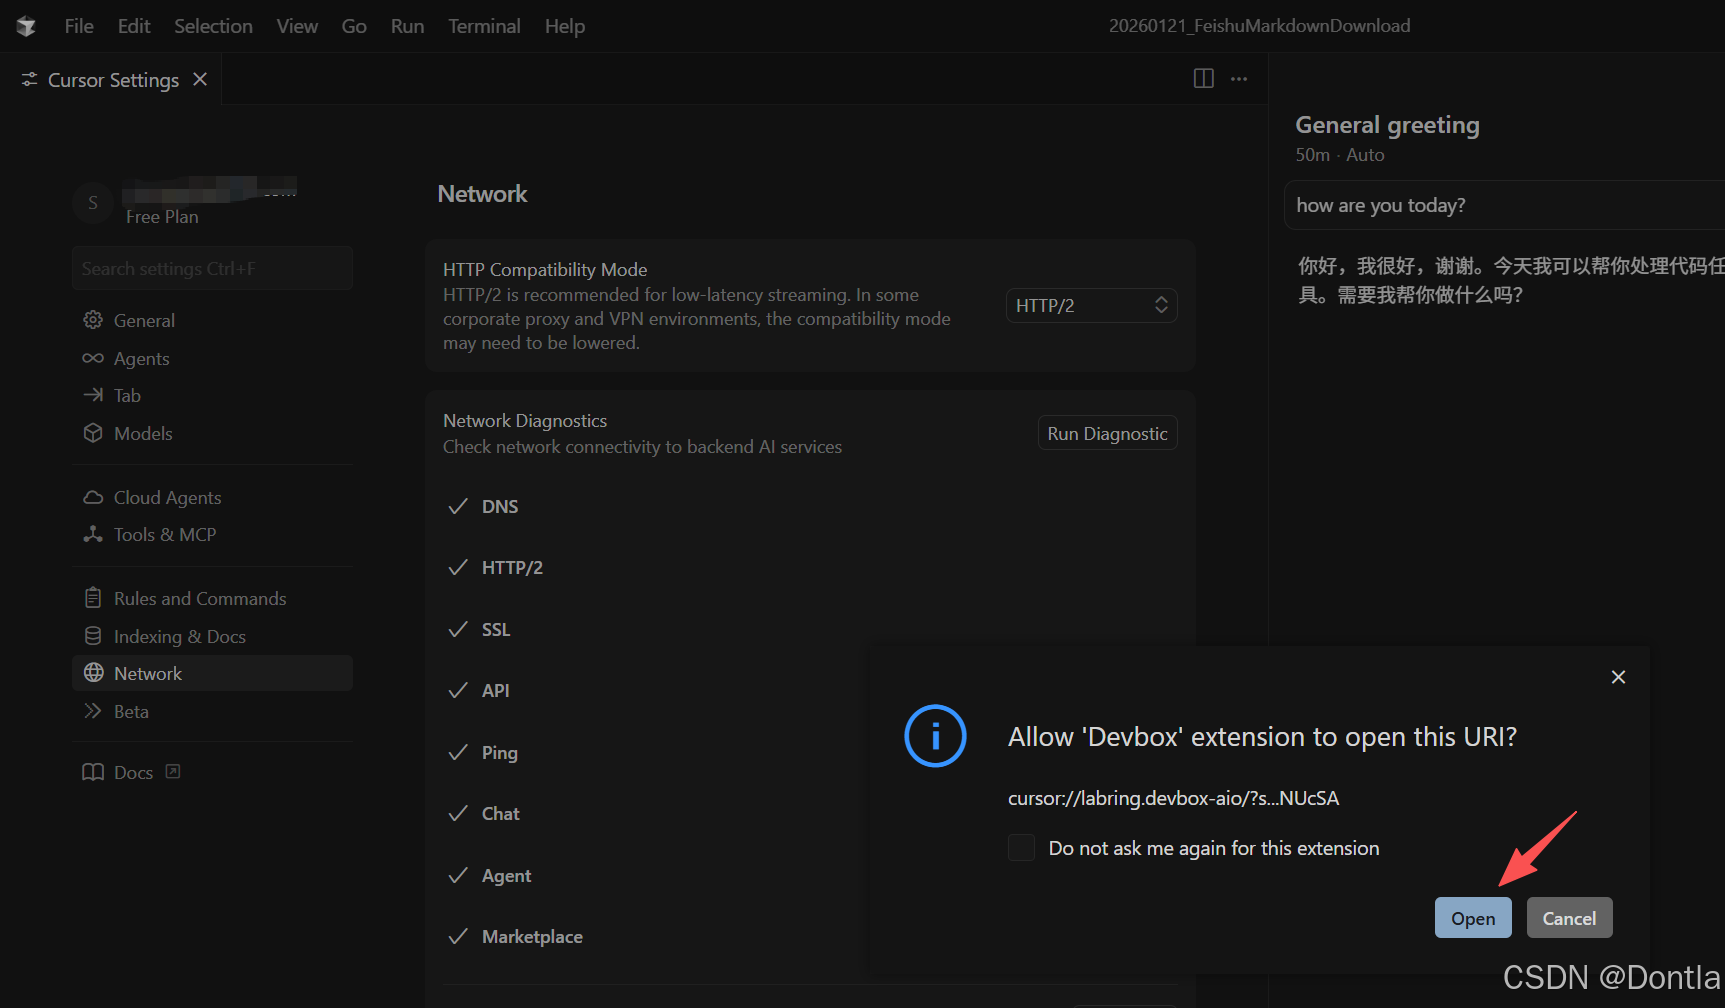This screenshot has height=1008, width=1725.
Task: Click the Tools & MCP icon
Action: click(x=93, y=534)
